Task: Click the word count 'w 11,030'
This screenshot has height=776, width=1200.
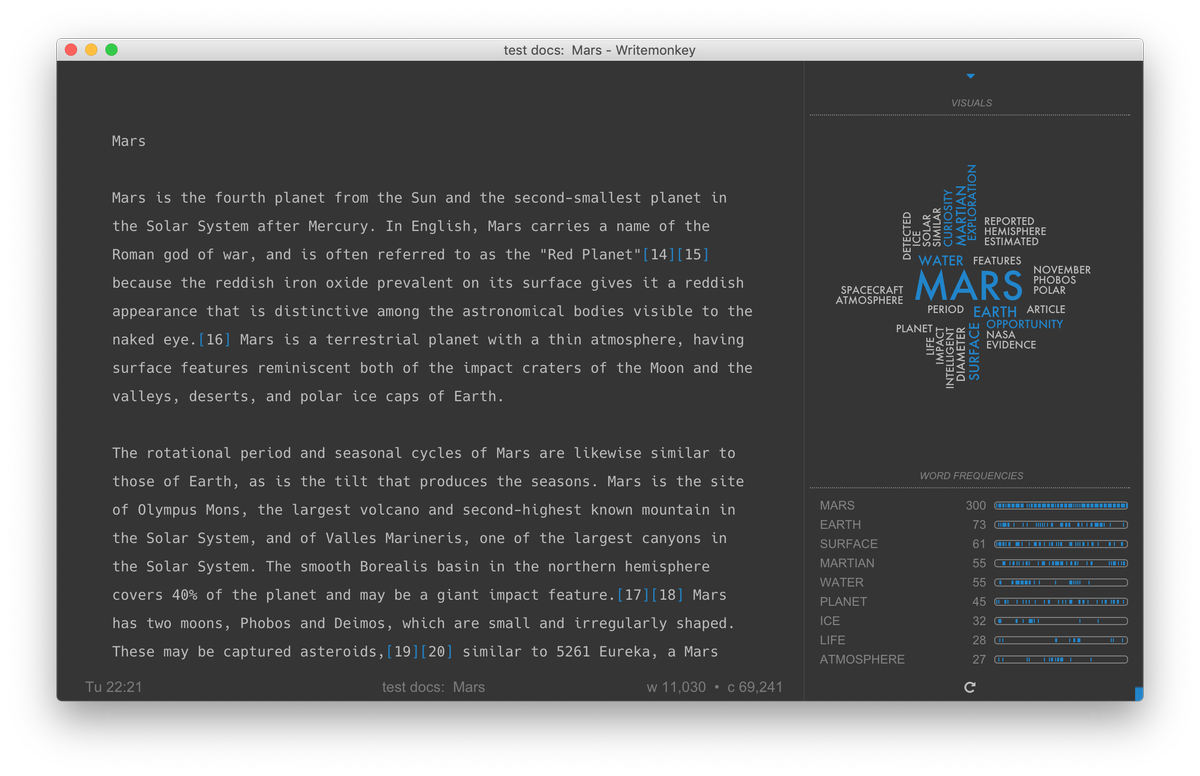Action: 676,687
